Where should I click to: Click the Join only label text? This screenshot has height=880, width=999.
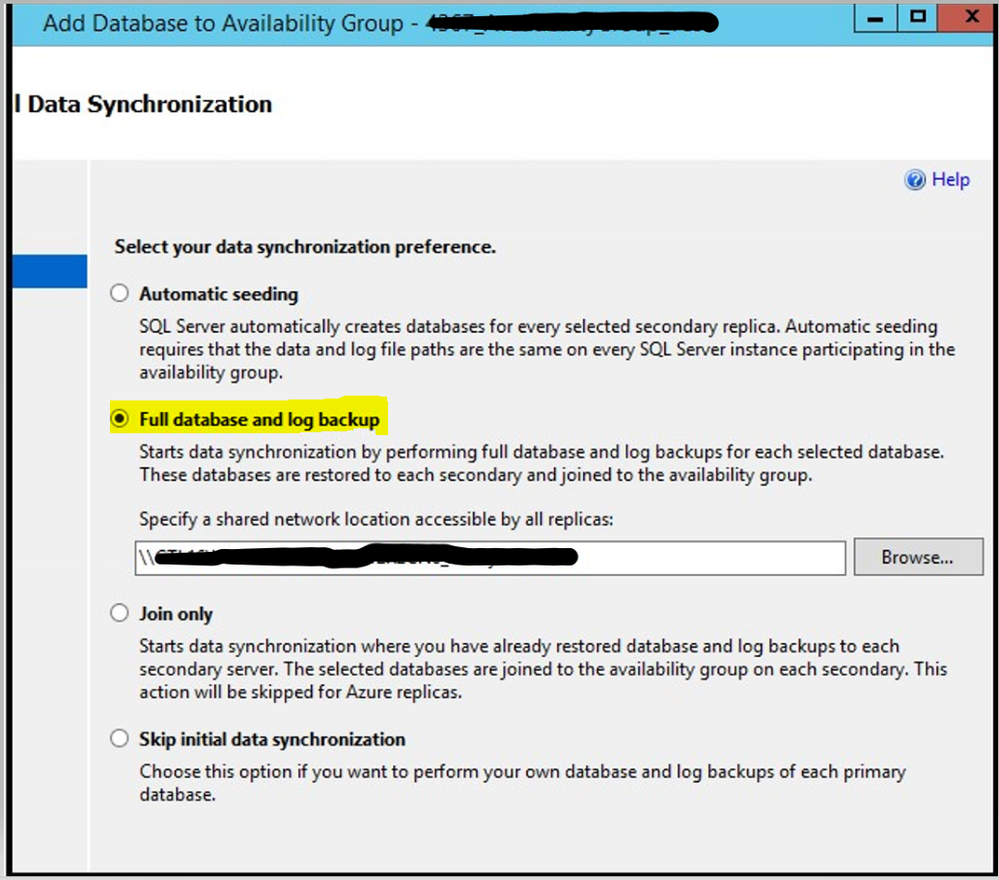click(x=176, y=614)
